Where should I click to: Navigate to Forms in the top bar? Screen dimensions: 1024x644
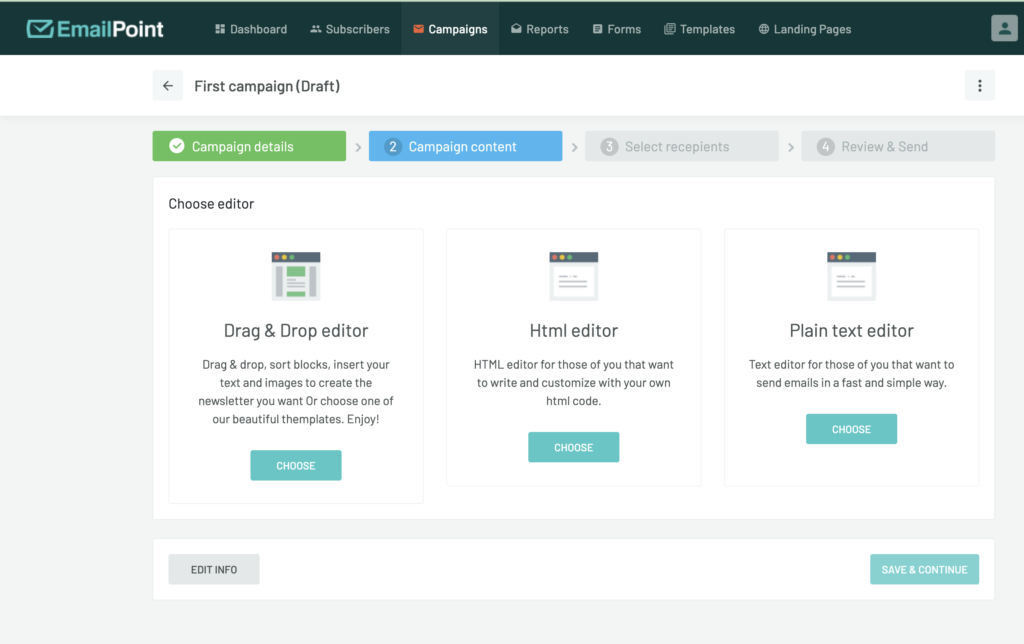pos(616,29)
